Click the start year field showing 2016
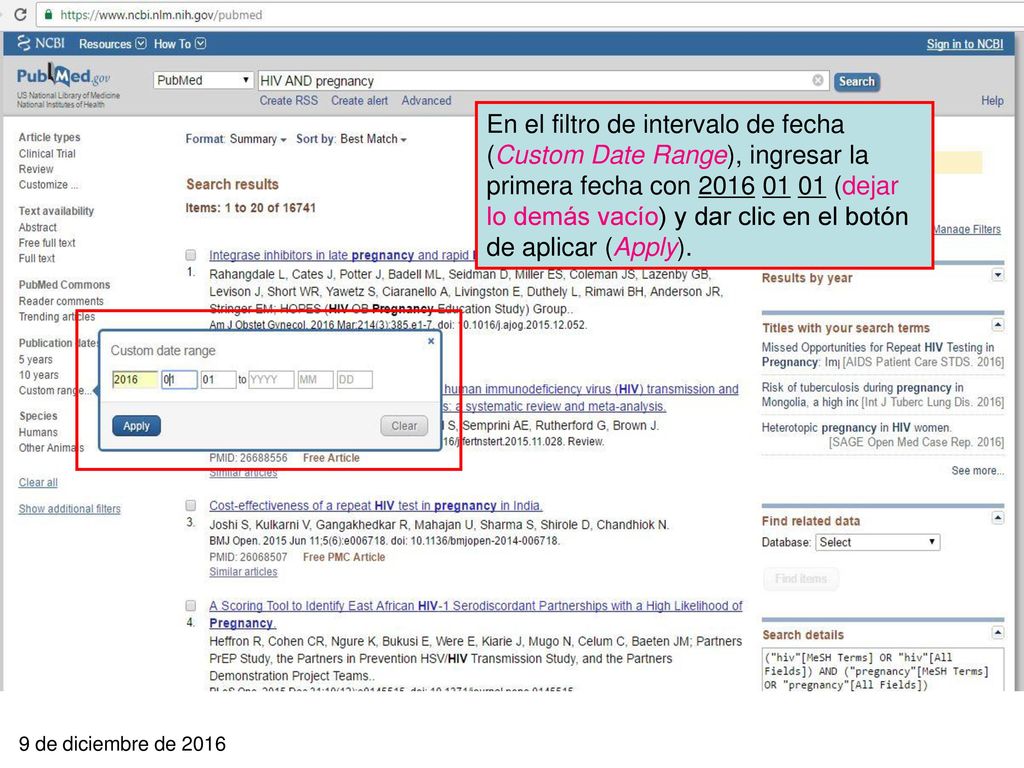The image size is (1024, 768). [x=135, y=379]
